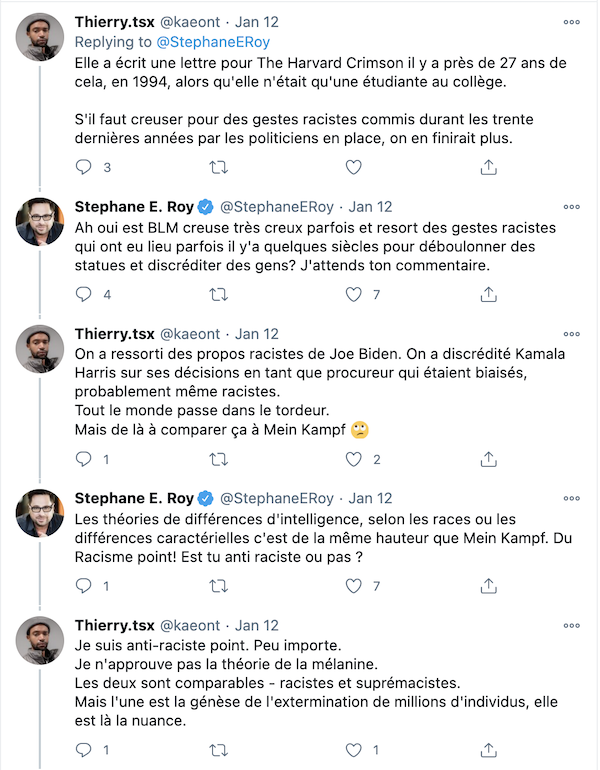
Task: Open Thierry's profile picture on Joe Biden tweet
Action: [x=40, y=349]
